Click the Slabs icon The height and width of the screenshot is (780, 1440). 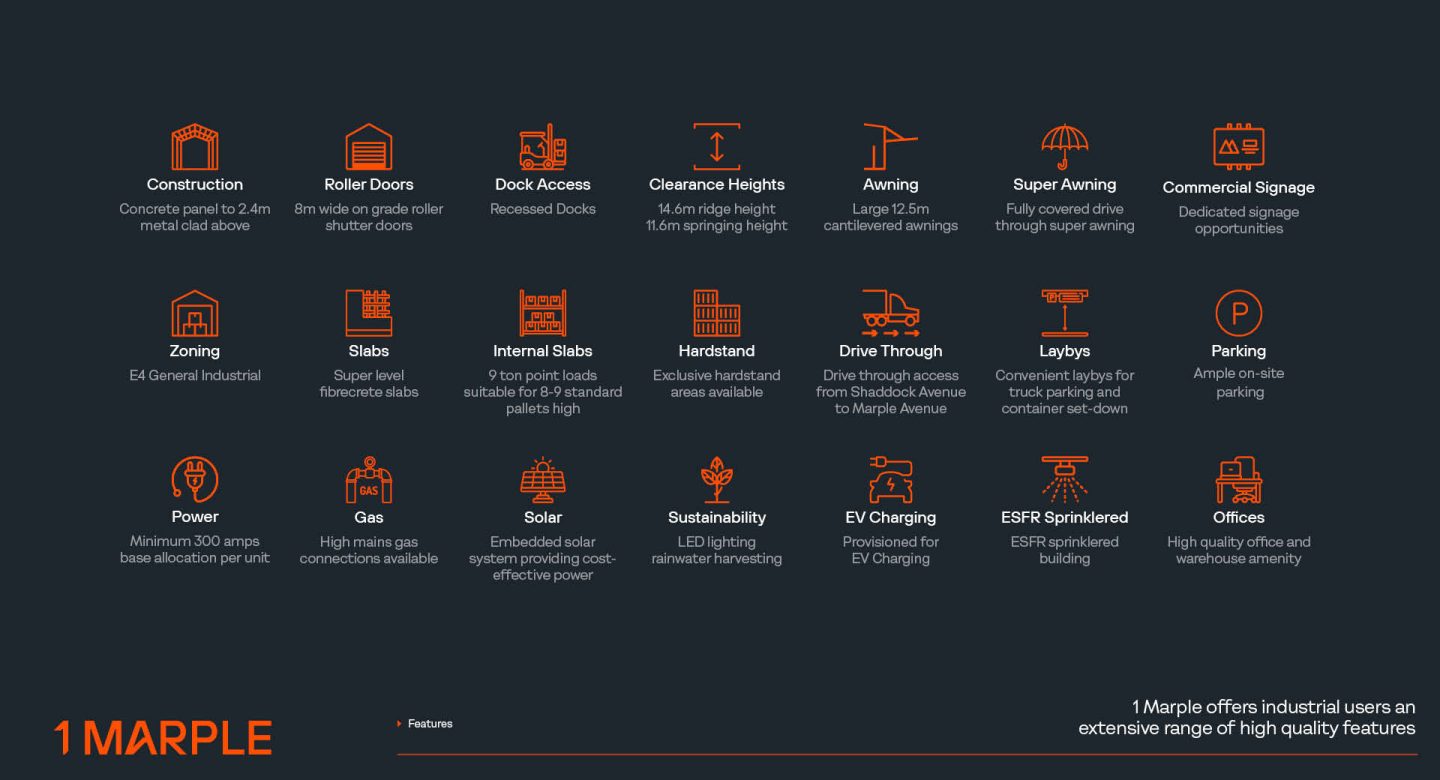[x=369, y=313]
